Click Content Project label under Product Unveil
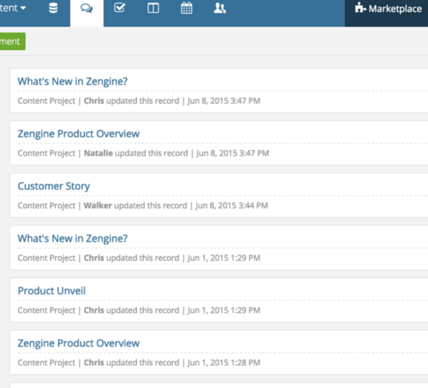Screen dimensions: 428x388 [46, 310]
